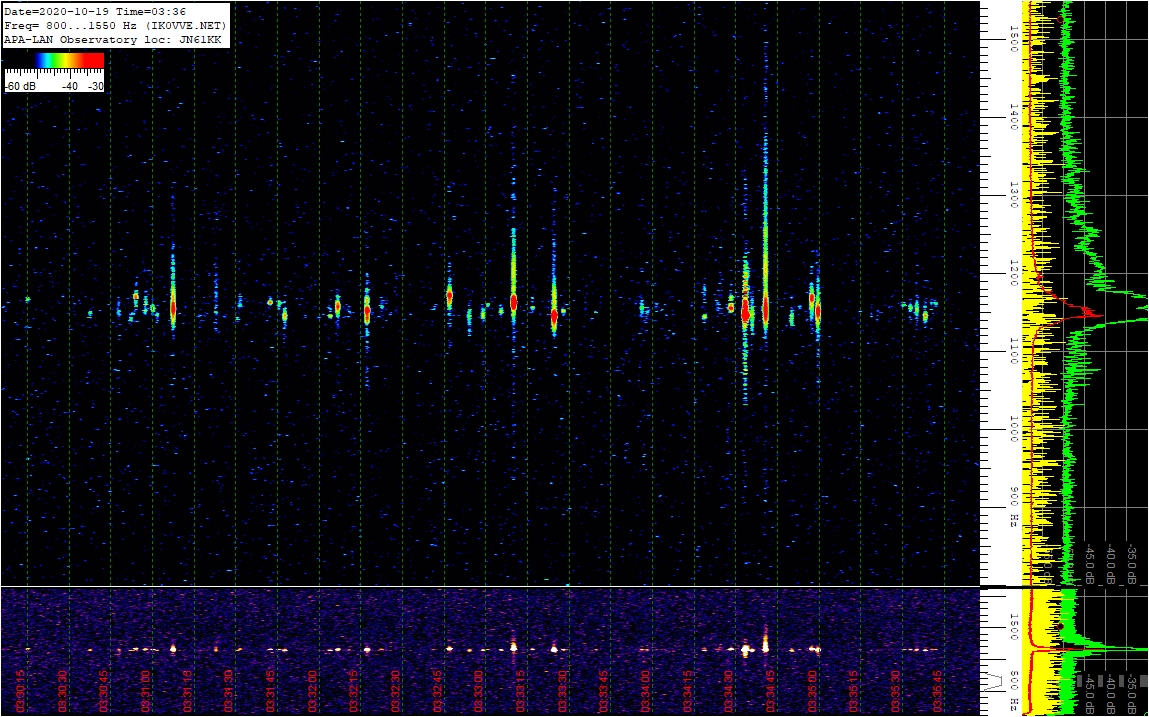Click the Date=2020-10-19 Time=03:36 header line
The height and width of the screenshot is (717, 1149).
click(x=95, y=12)
